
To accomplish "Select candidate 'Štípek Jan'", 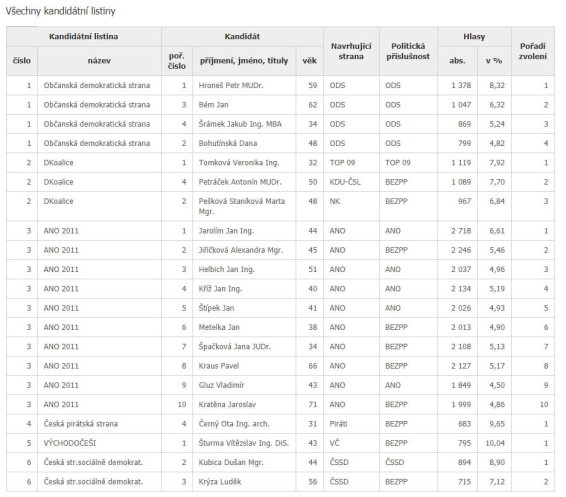I will [216, 308].
